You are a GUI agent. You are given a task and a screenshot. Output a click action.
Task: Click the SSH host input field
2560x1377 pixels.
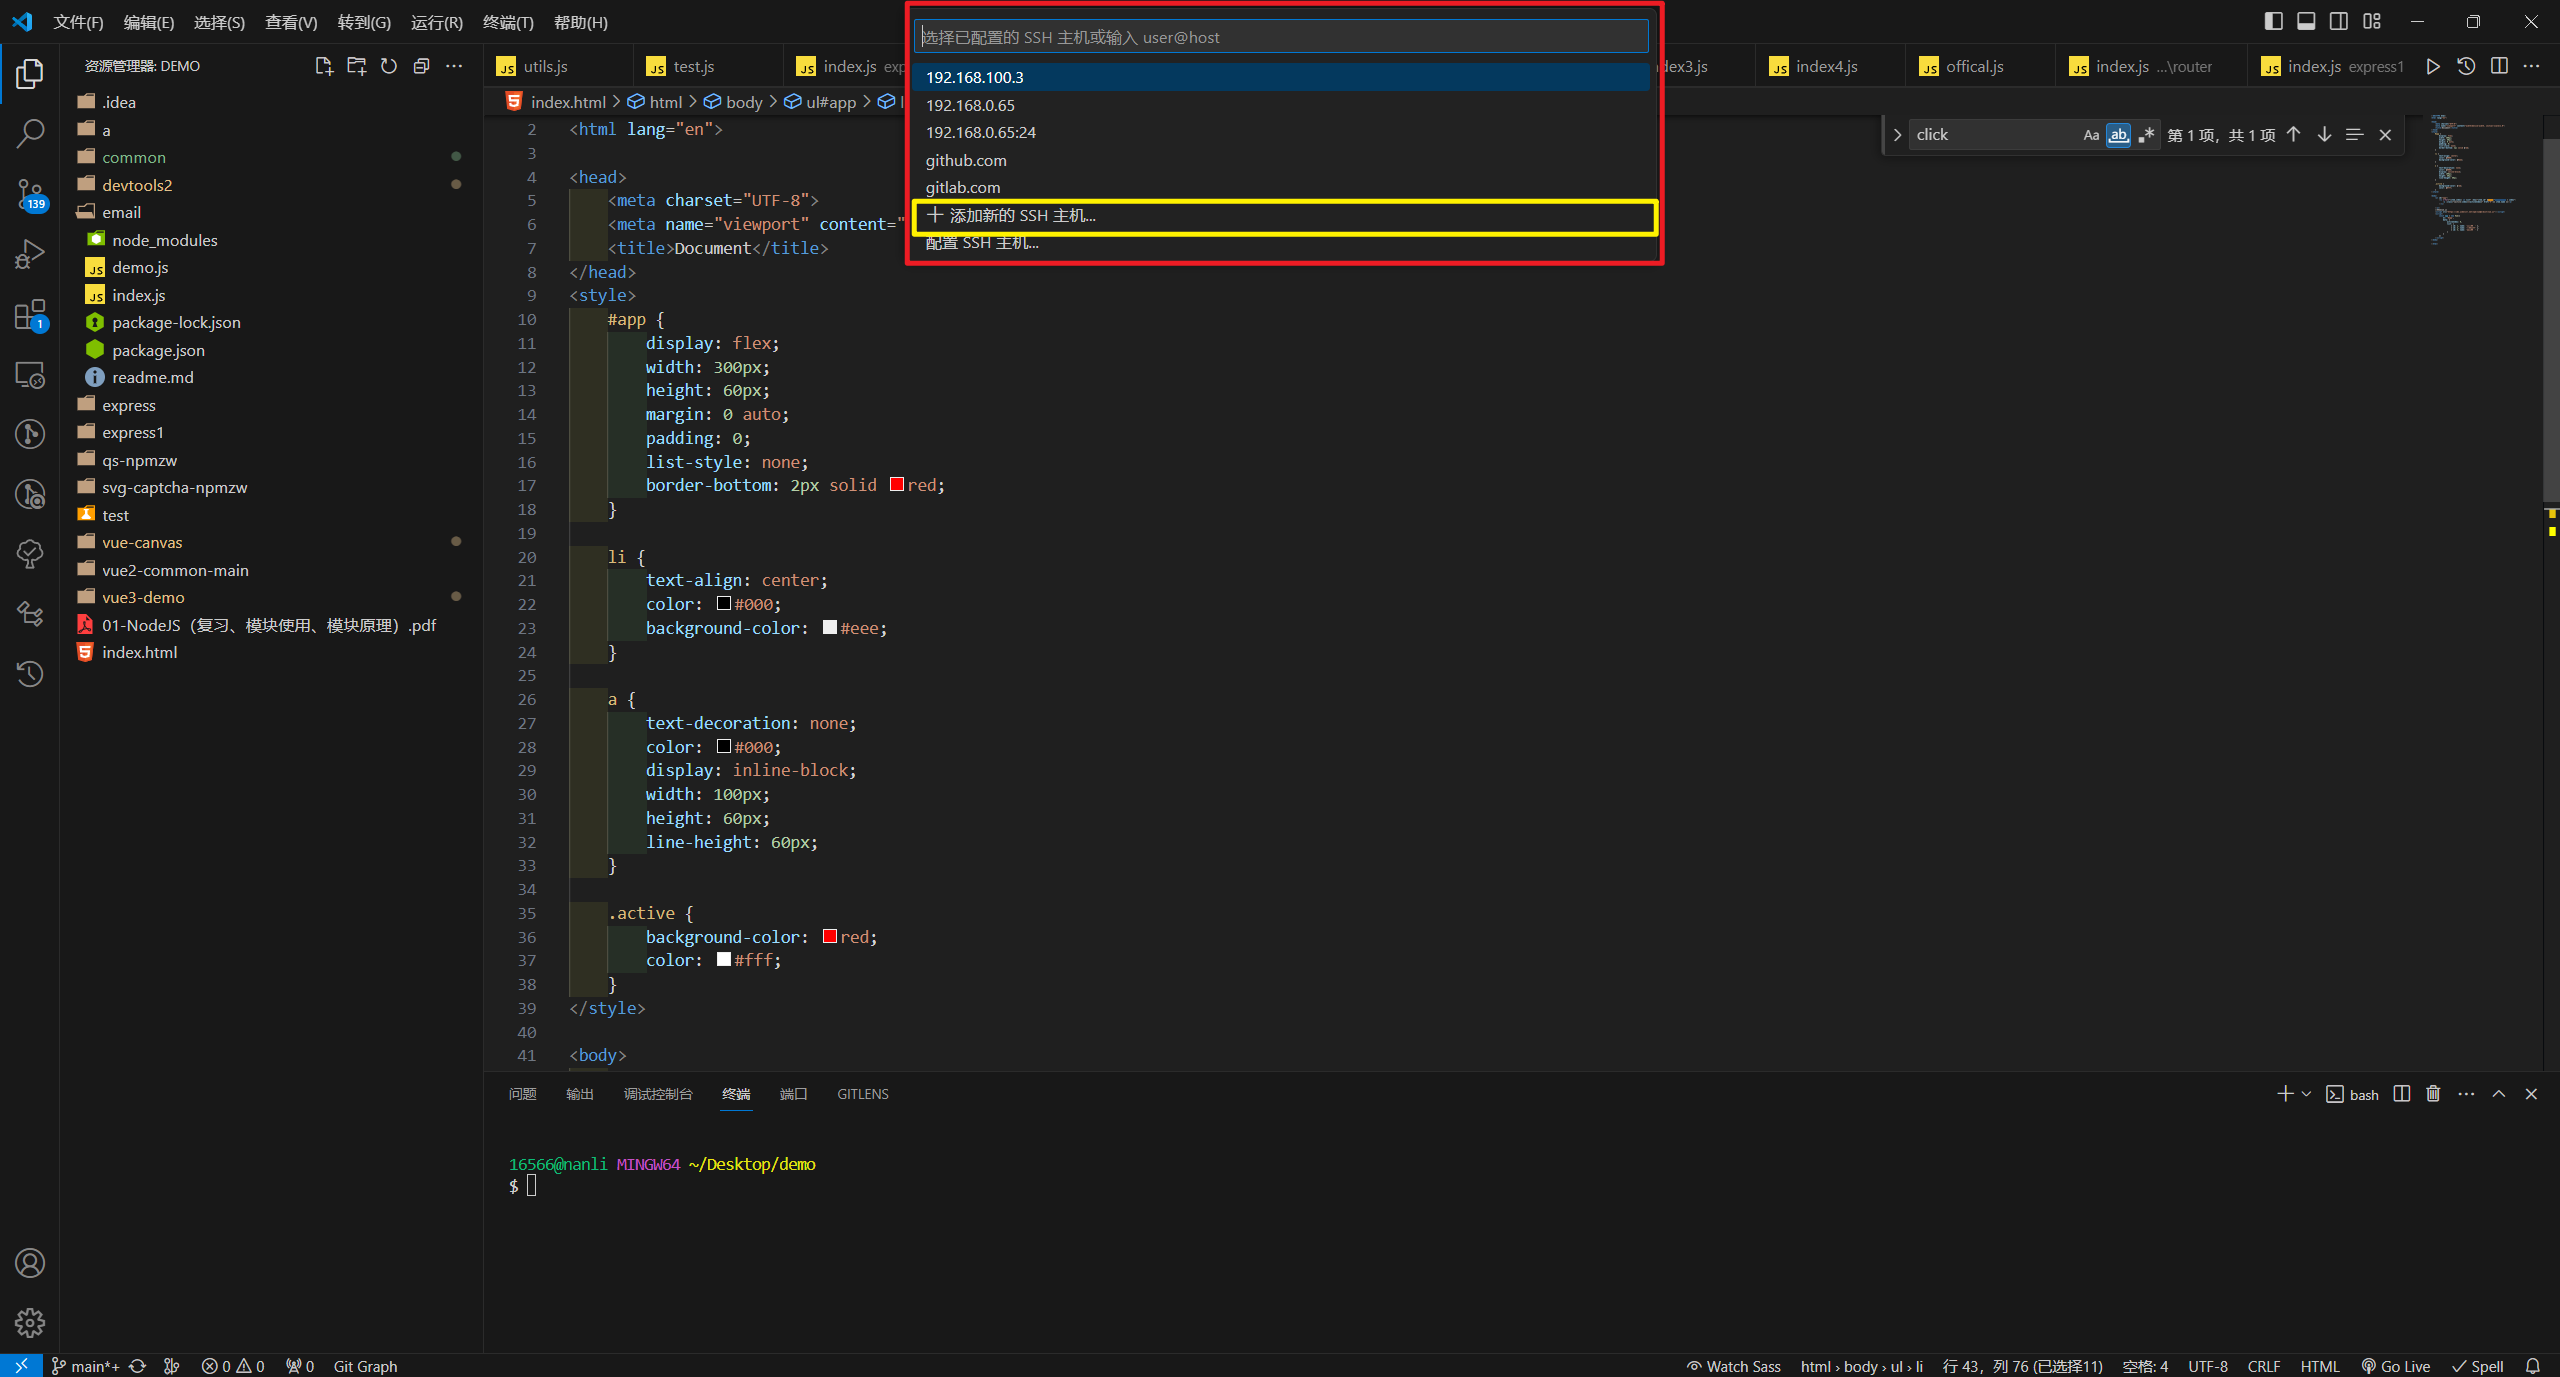(1280, 37)
